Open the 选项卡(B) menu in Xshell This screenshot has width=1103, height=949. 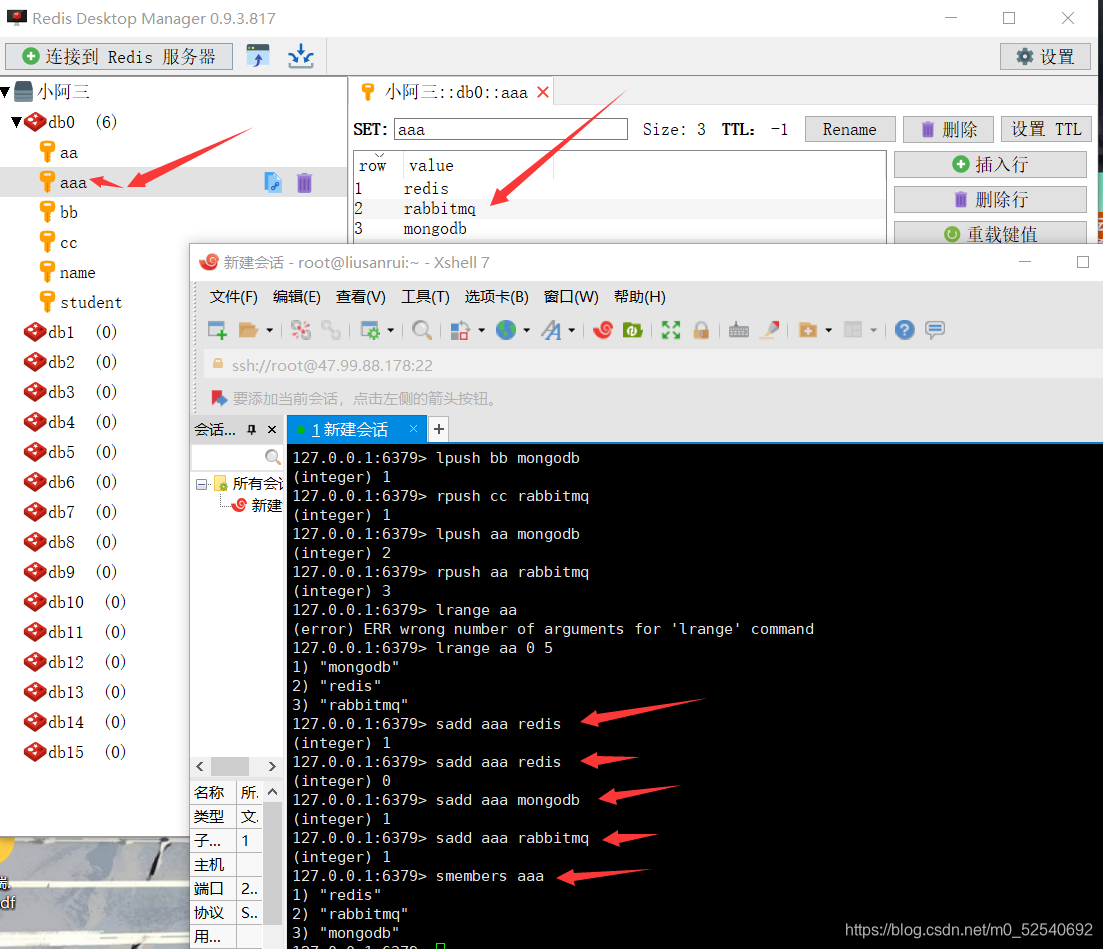[x=496, y=297]
